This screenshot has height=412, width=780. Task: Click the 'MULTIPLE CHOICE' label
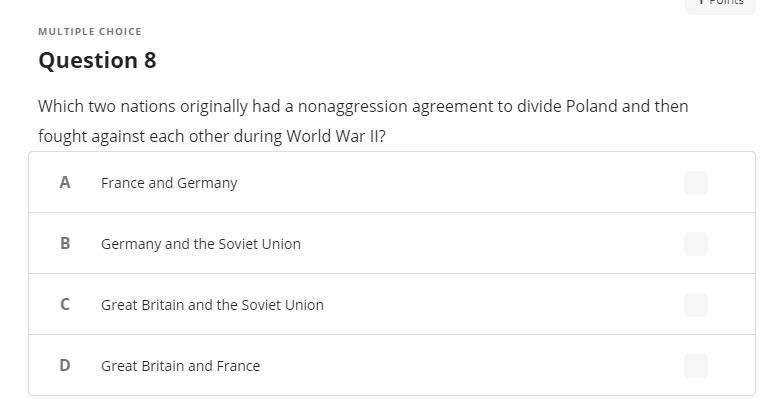point(90,32)
